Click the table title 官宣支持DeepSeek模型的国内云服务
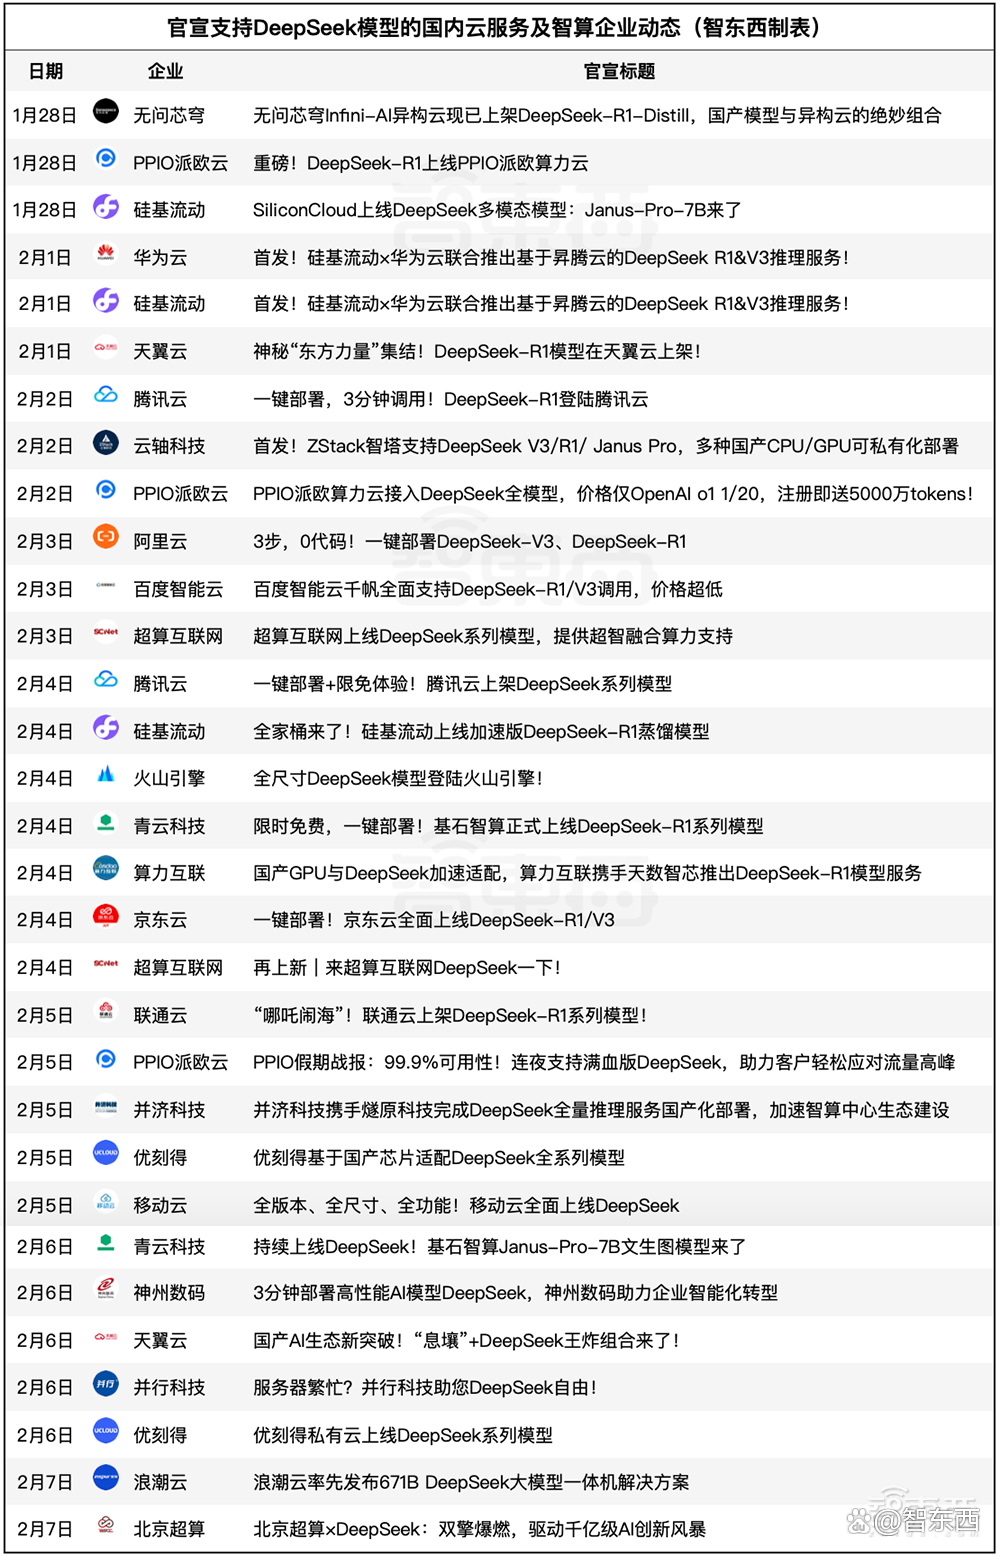The width and height of the screenshot is (1000, 1556). (500, 27)
